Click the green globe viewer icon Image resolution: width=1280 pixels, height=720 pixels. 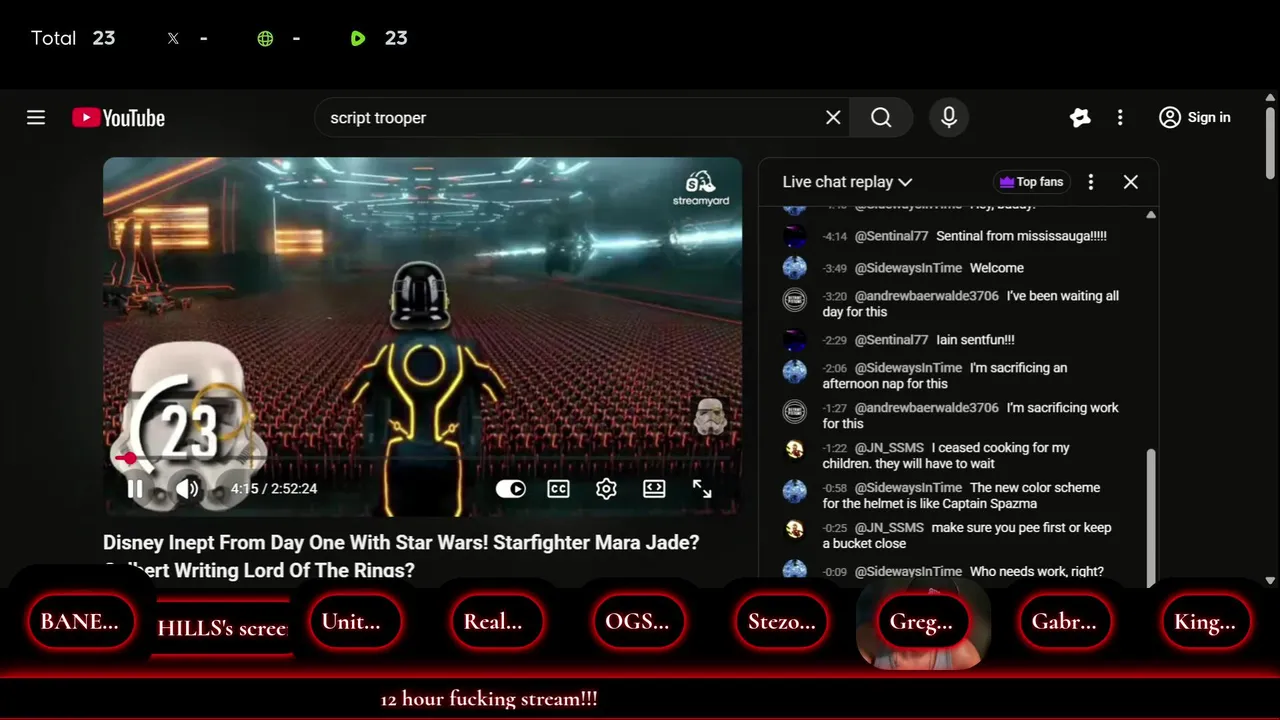[265, 39]
